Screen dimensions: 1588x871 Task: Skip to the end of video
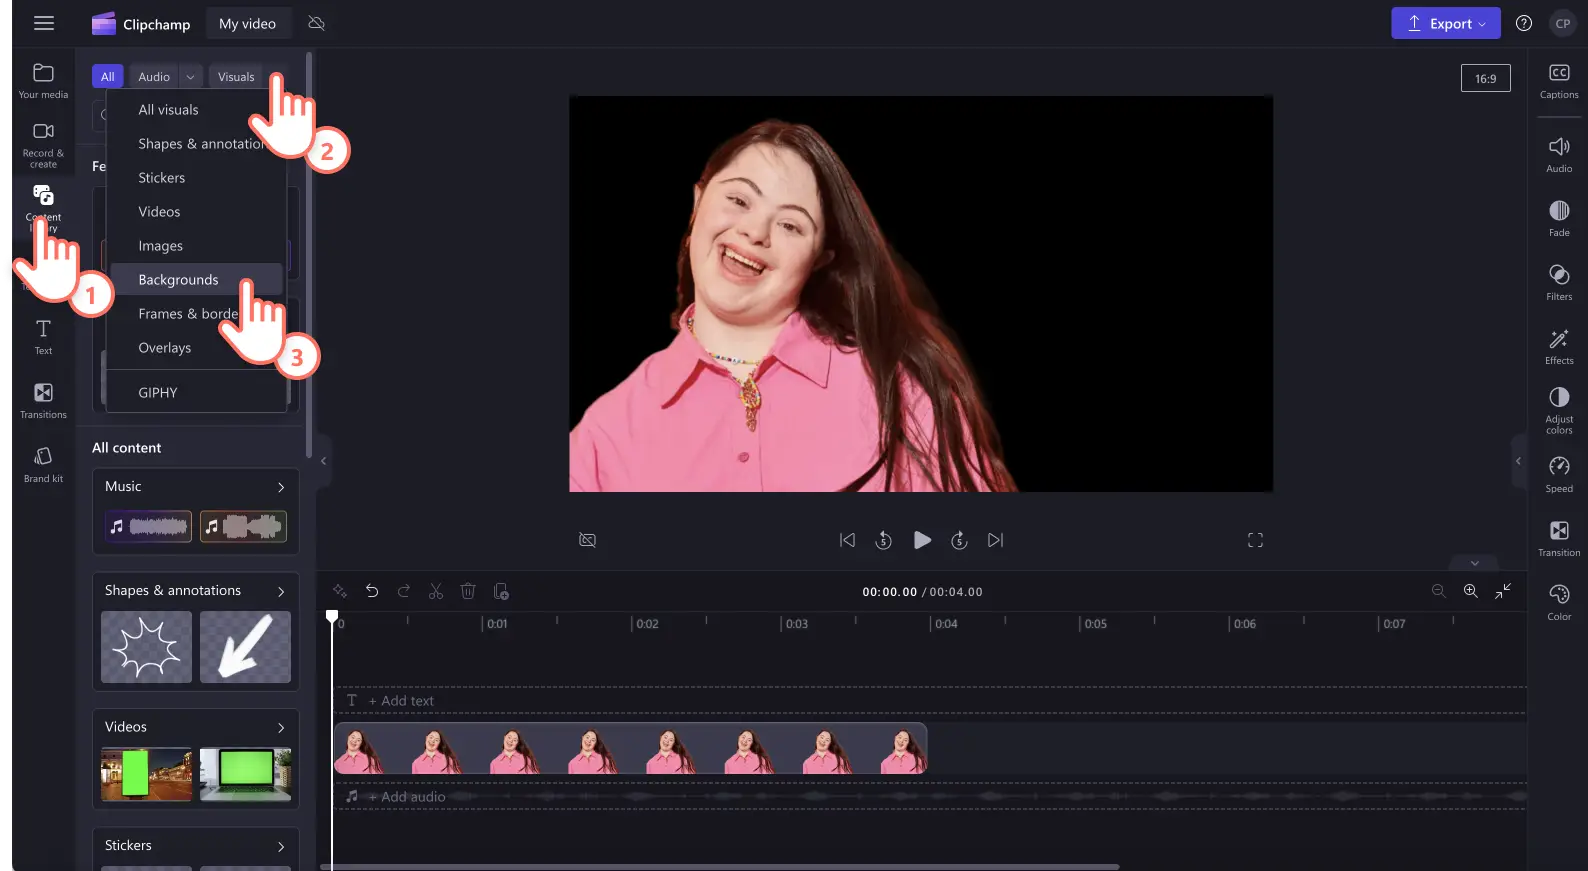pyautogui.click(x=995, y=540)
